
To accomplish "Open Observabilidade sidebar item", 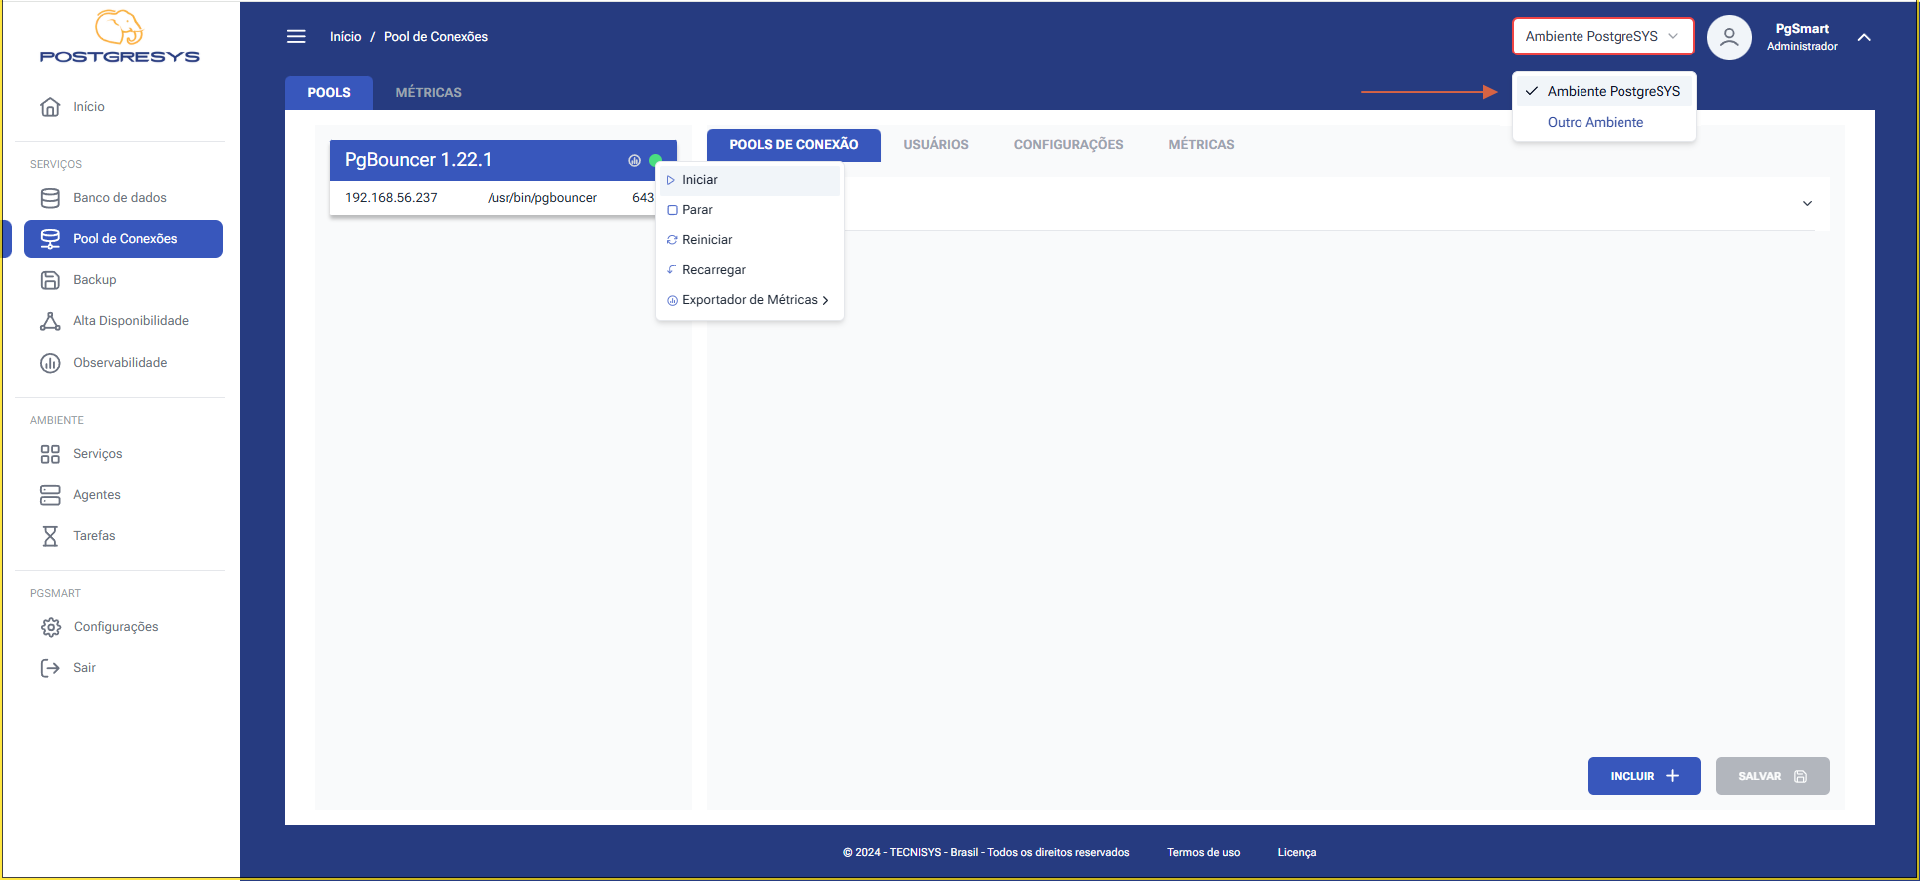I will point(124,363).
